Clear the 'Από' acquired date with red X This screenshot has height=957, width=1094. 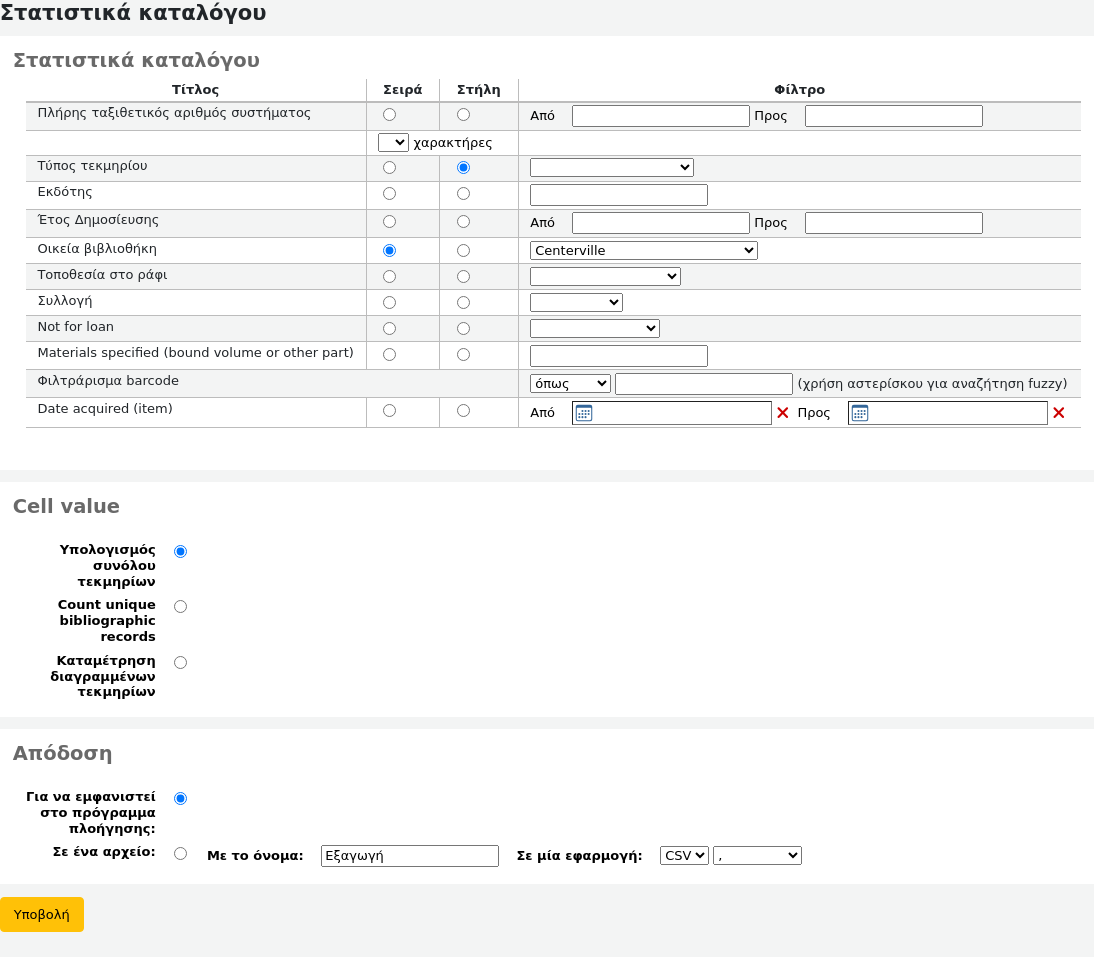(x=783, y=413)
